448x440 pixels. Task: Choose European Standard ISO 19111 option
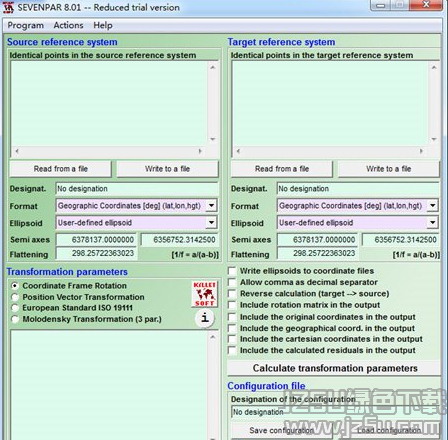point(15,308)
